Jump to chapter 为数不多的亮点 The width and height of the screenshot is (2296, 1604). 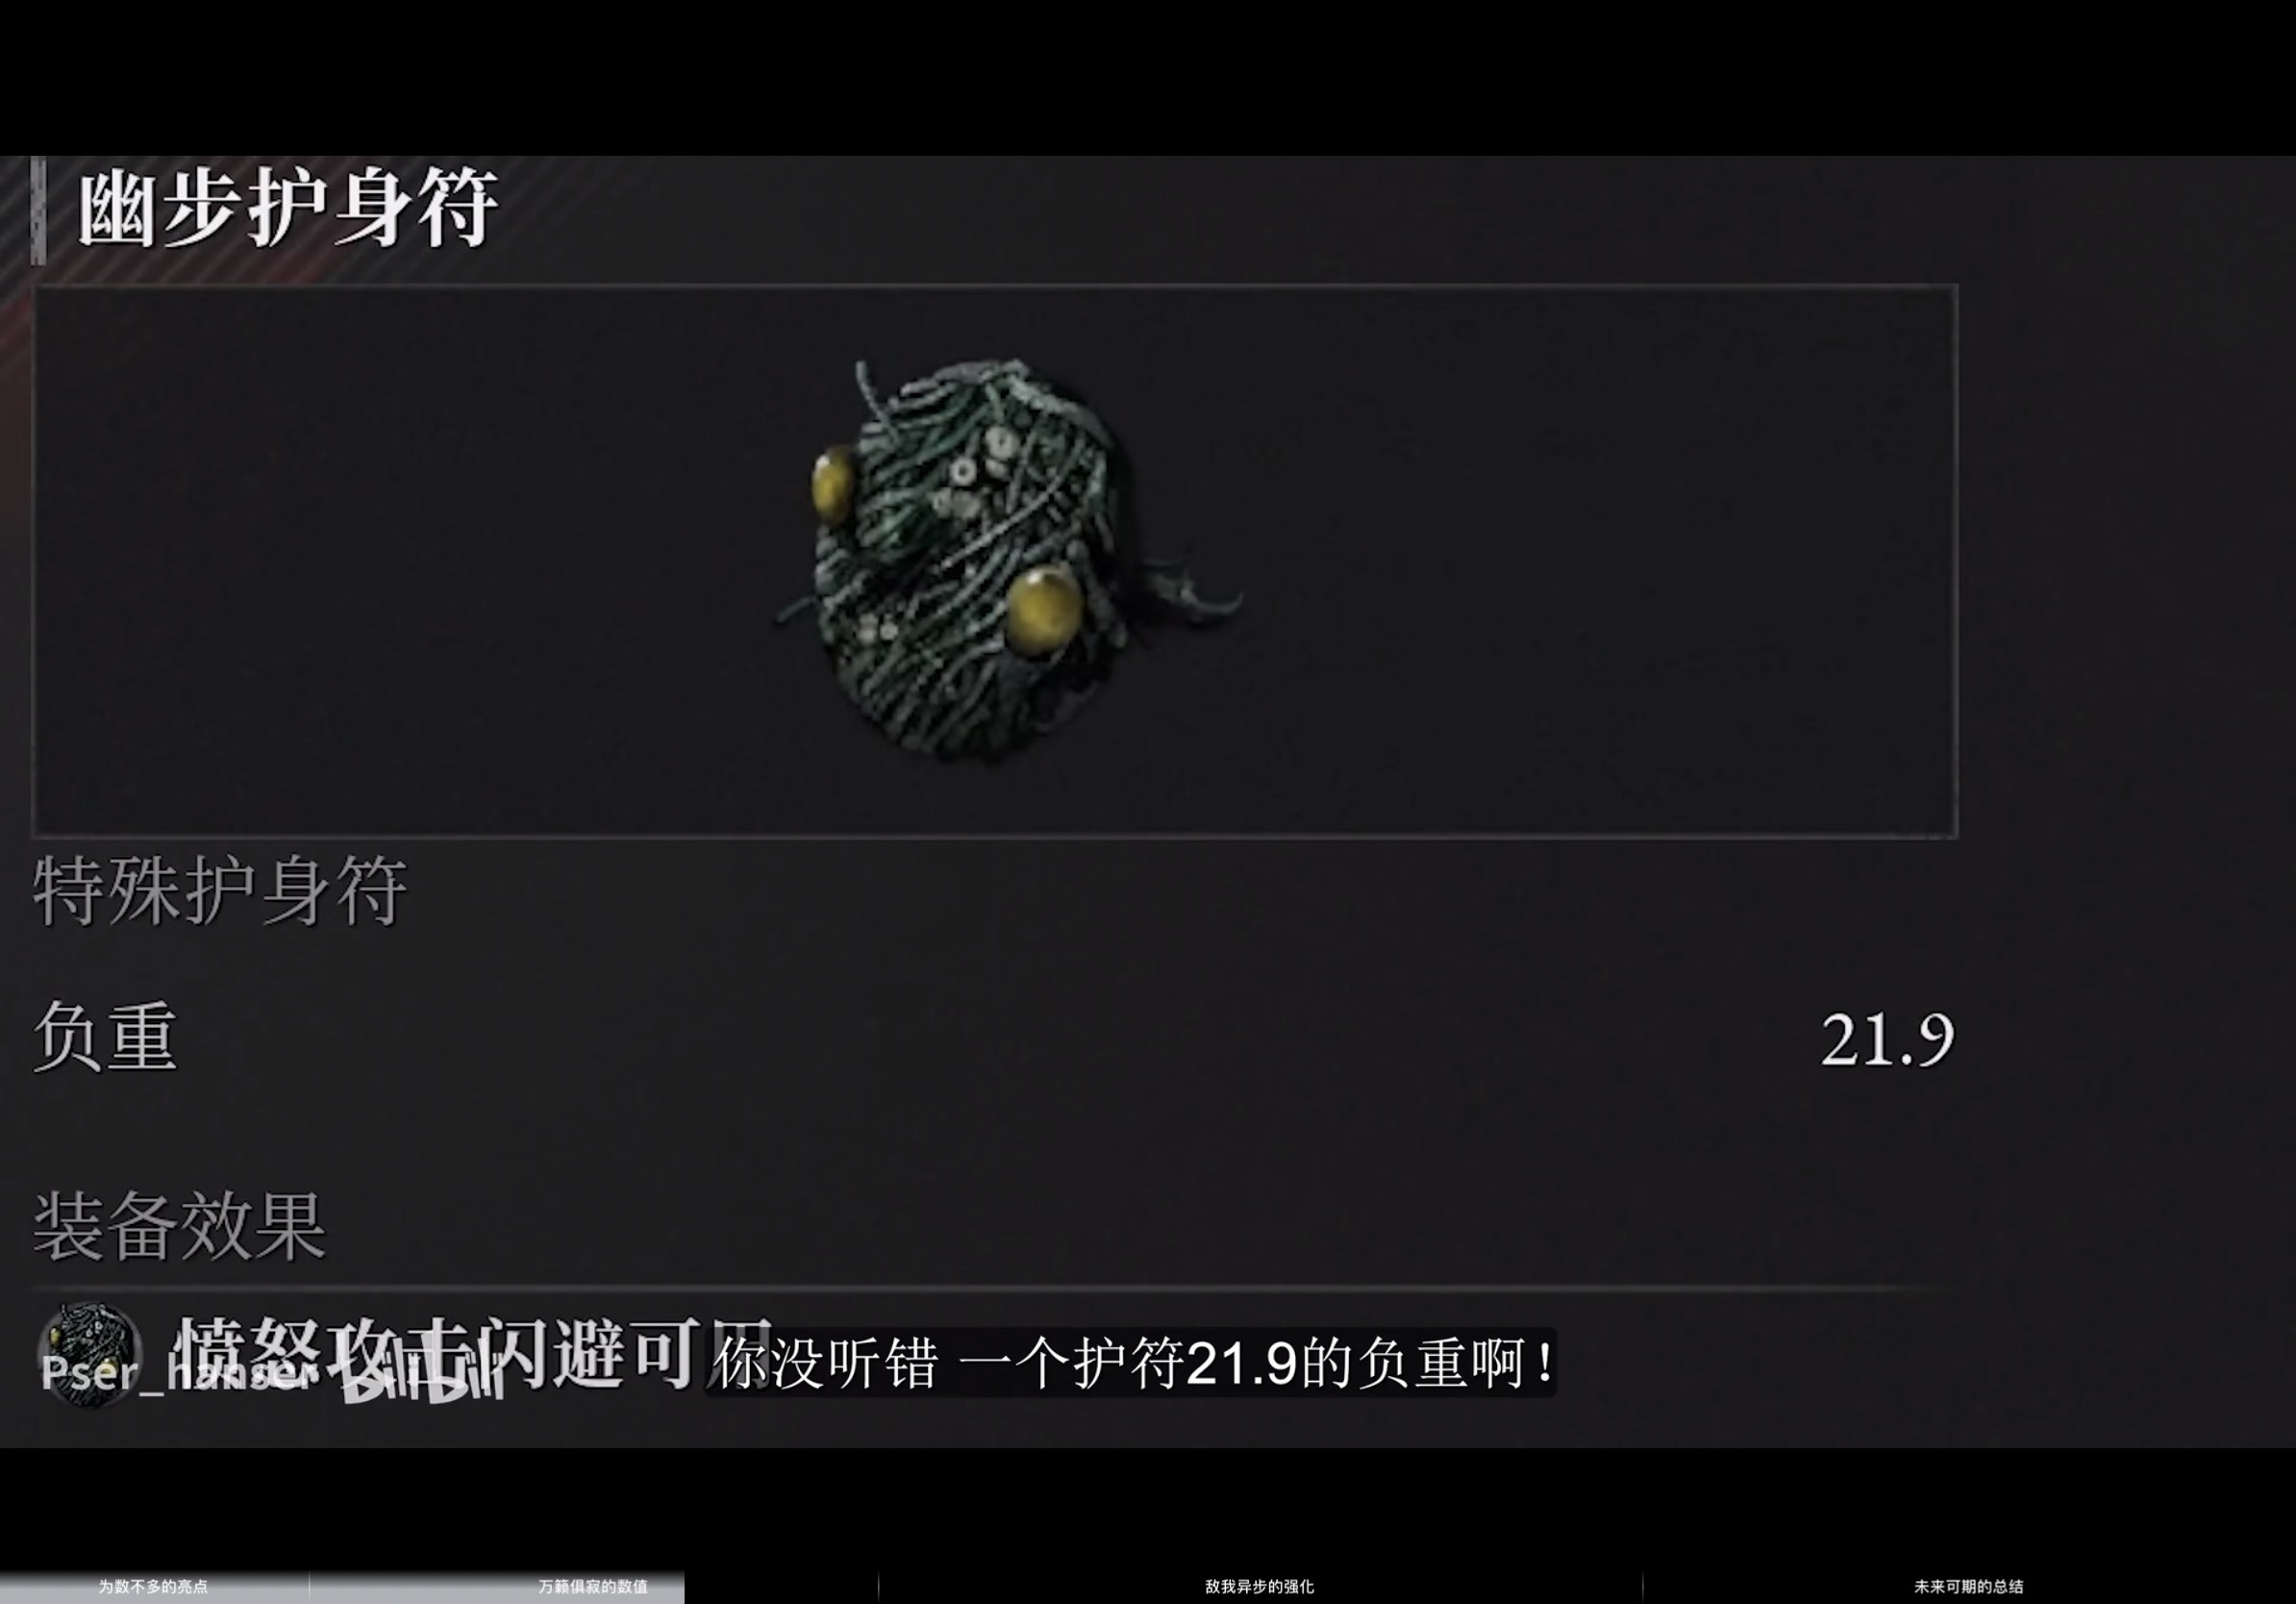coord(153,1586)
